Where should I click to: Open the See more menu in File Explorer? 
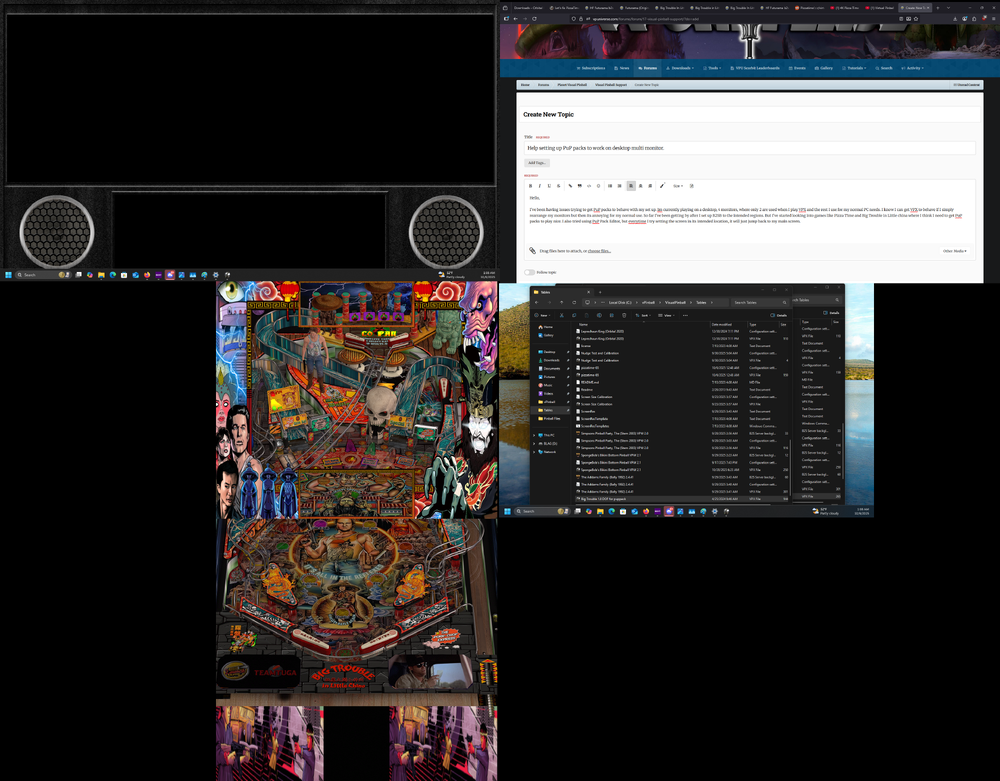[x=686, y=315]
